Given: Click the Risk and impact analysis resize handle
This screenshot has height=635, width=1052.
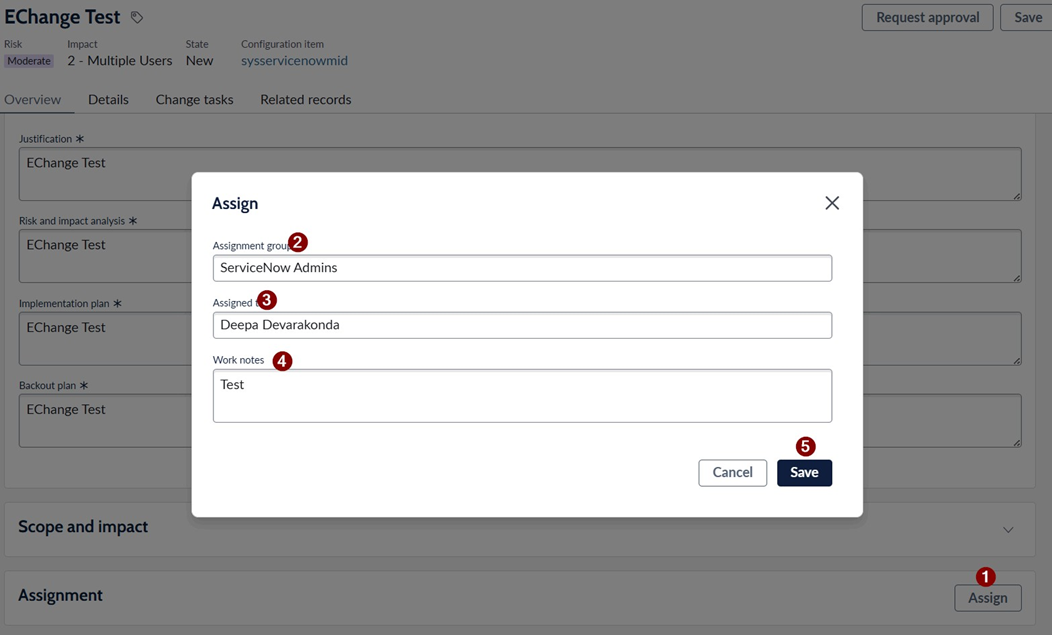Looking at the screenshot, I should (x=1016, y=278).
